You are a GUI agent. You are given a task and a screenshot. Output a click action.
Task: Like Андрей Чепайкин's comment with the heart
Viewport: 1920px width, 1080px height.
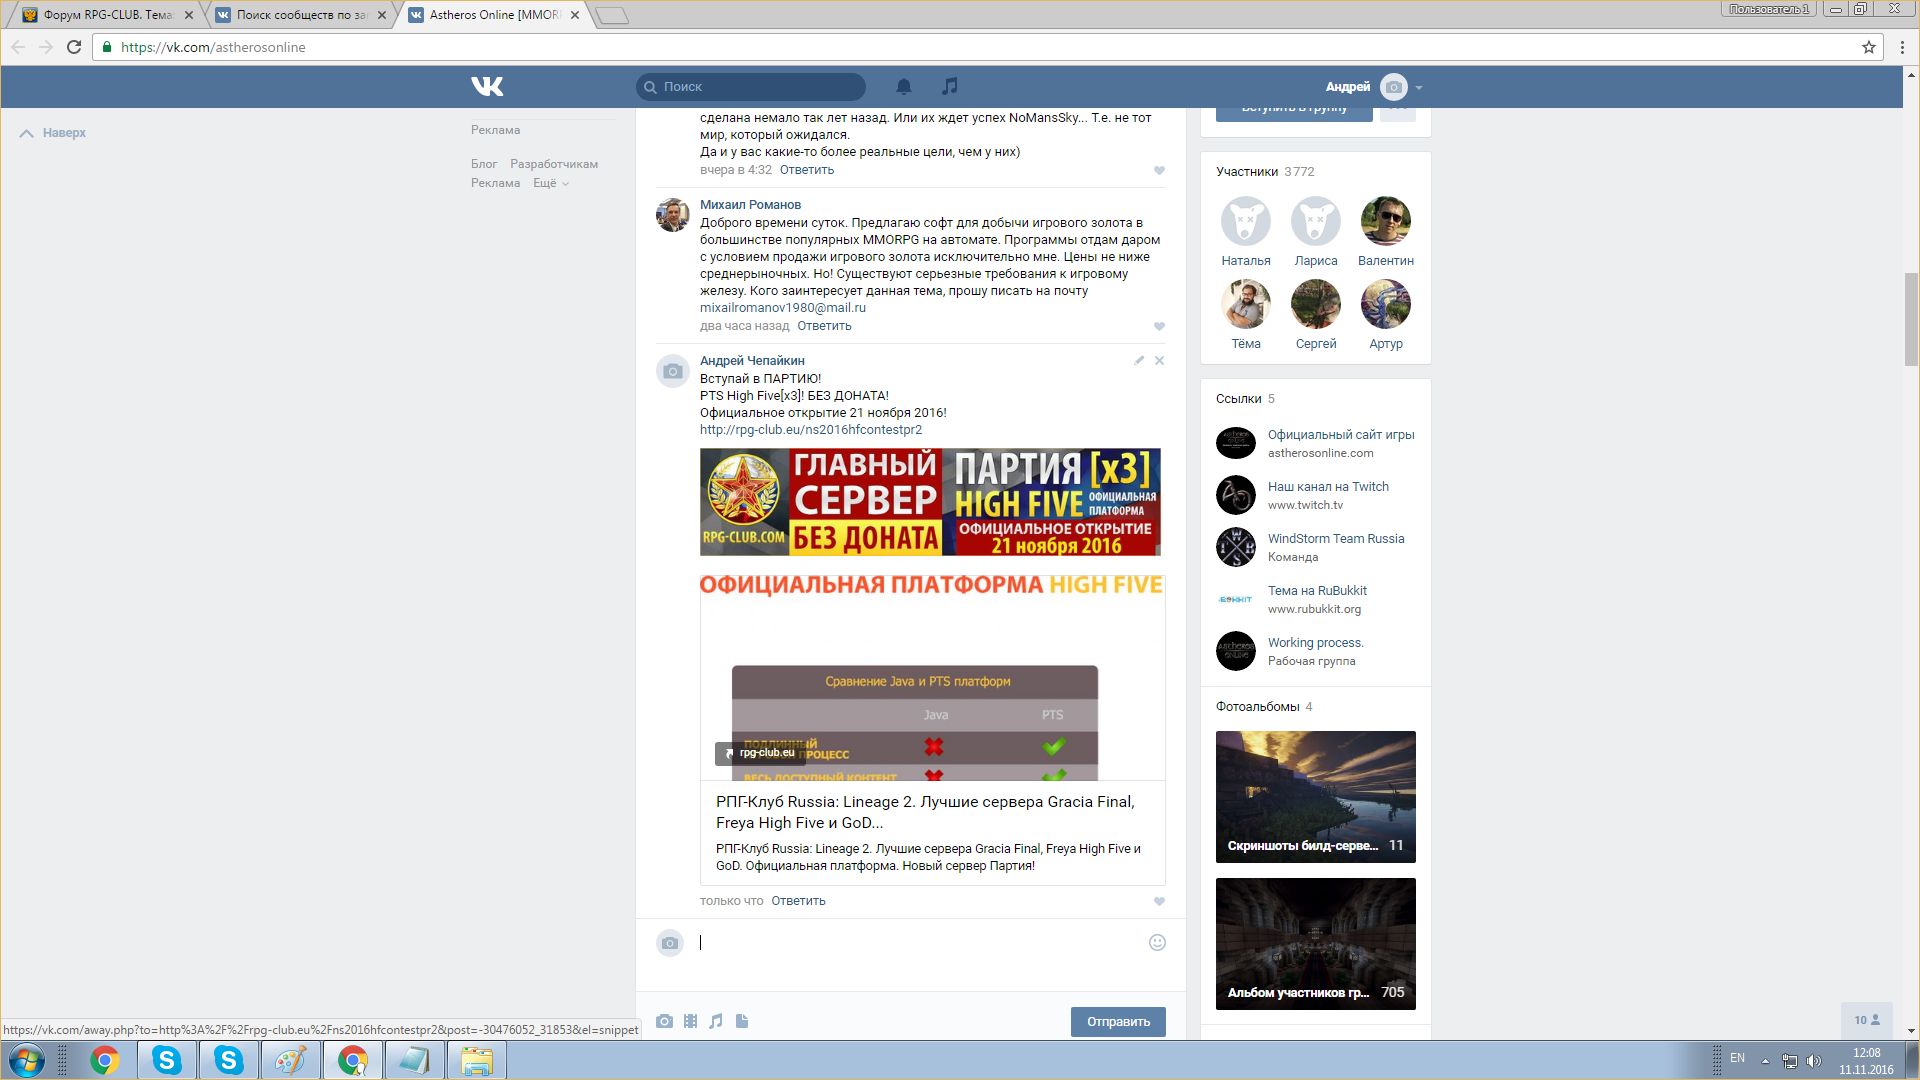click(1159, 902)
